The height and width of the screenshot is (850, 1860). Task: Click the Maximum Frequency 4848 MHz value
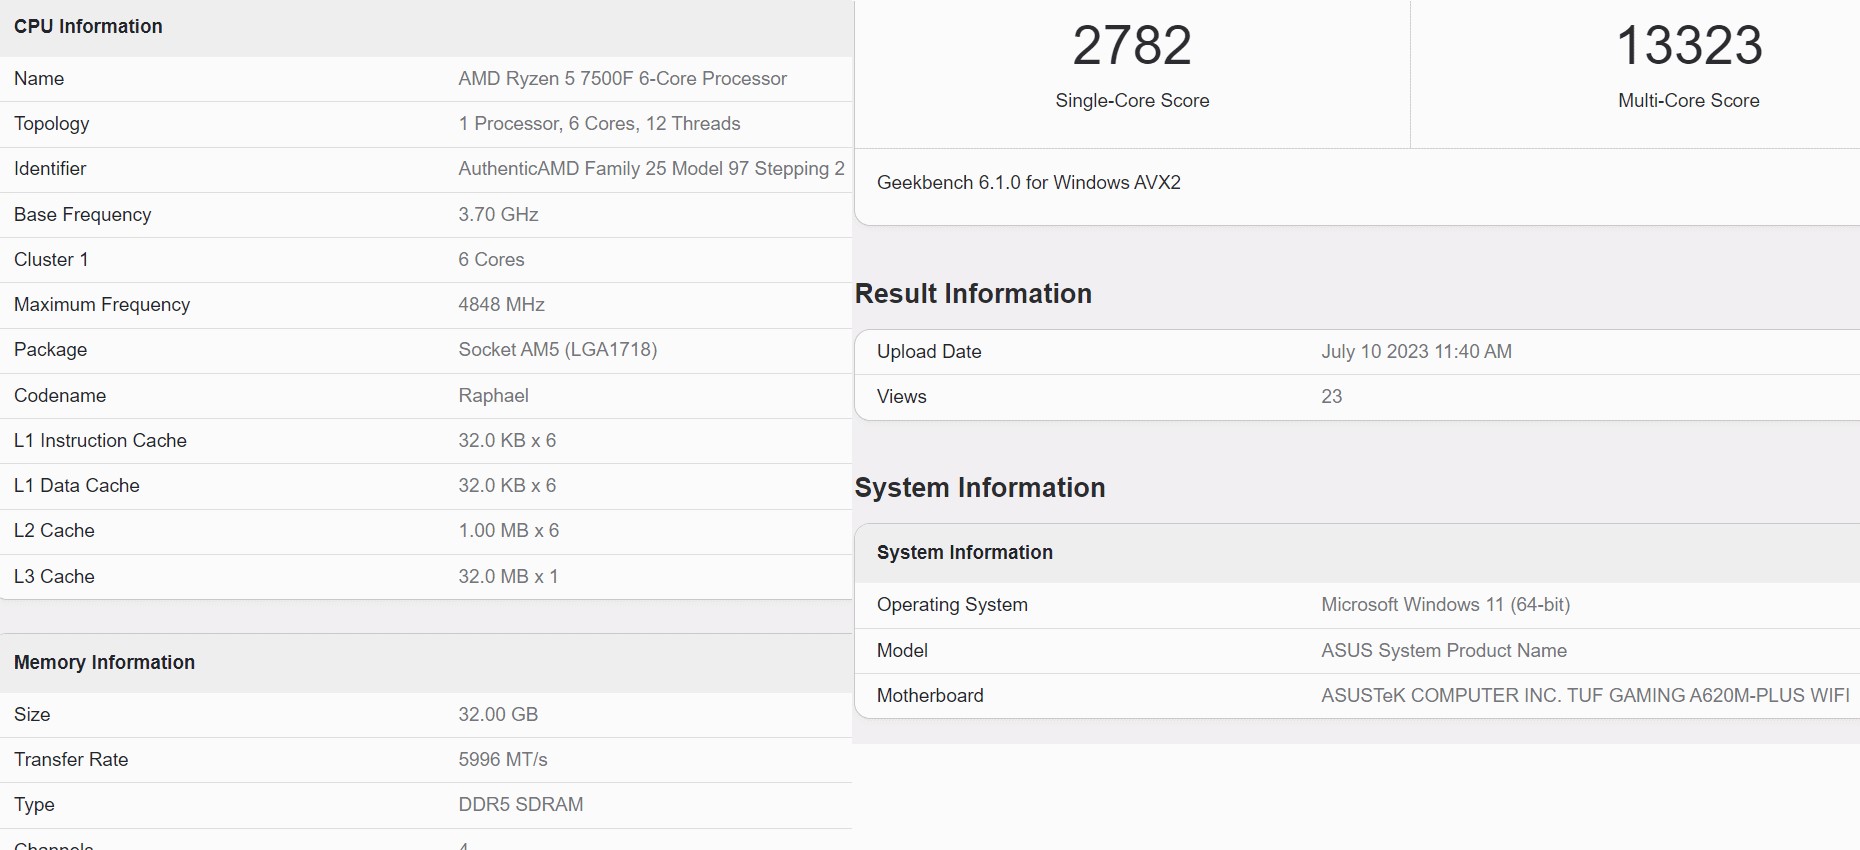point(501,305)
